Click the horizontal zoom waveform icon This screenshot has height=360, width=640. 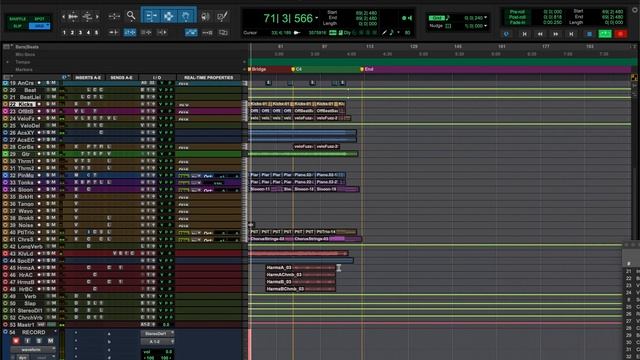click(x=73, y=16)
